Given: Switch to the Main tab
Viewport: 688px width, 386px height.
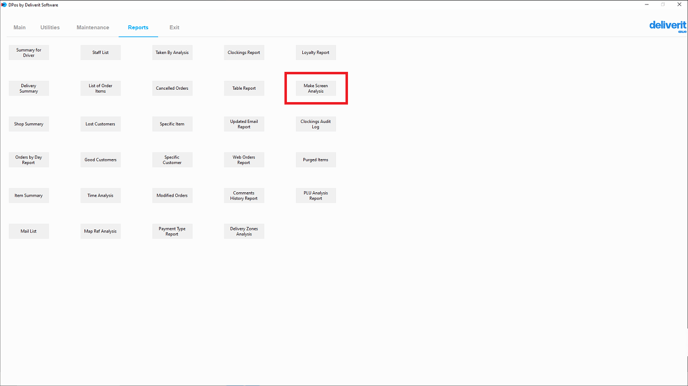Looking at the screenshot, I should [x=19, y=27].
